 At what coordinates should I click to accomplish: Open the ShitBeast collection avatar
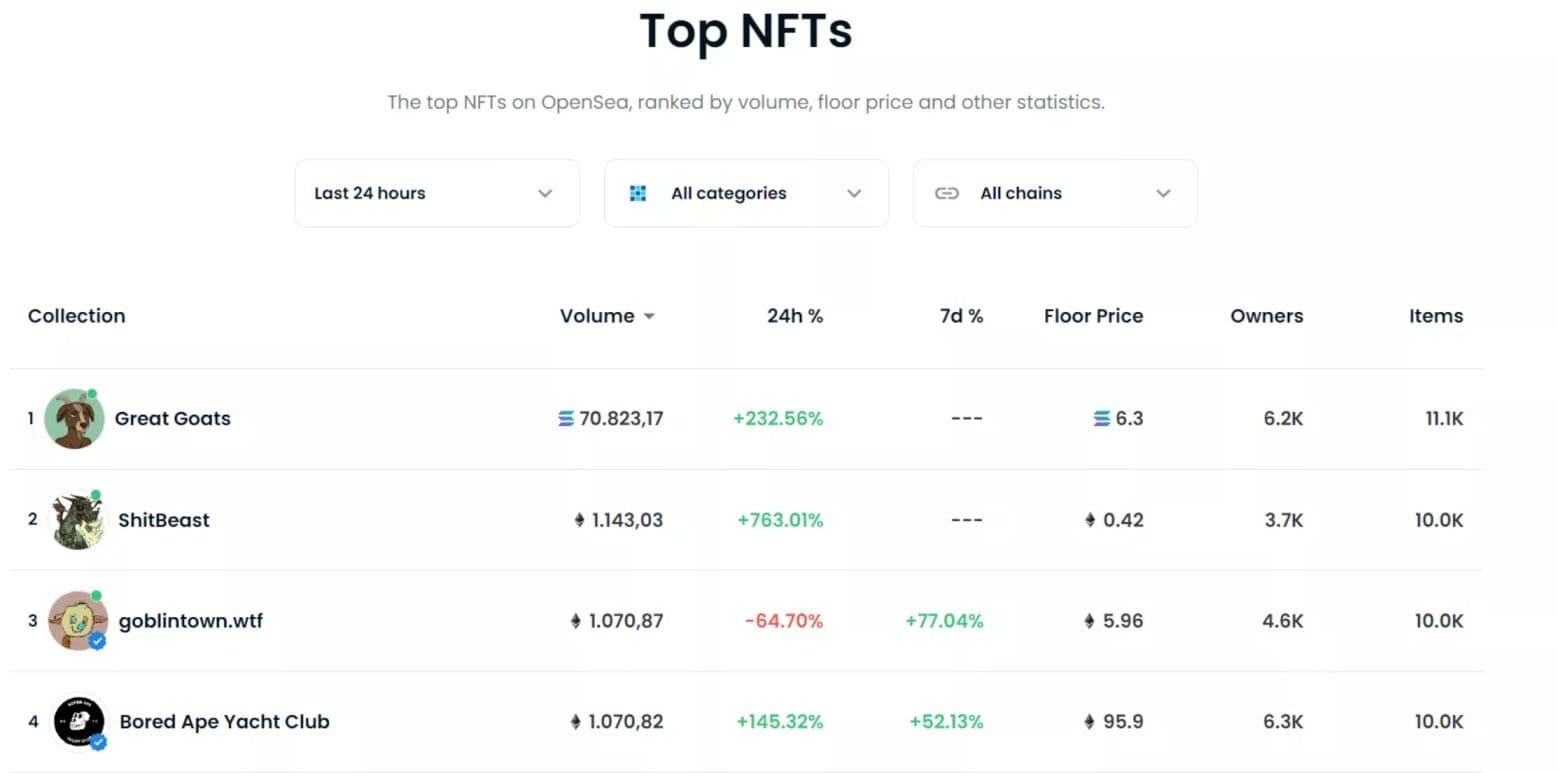coord(78,520)
